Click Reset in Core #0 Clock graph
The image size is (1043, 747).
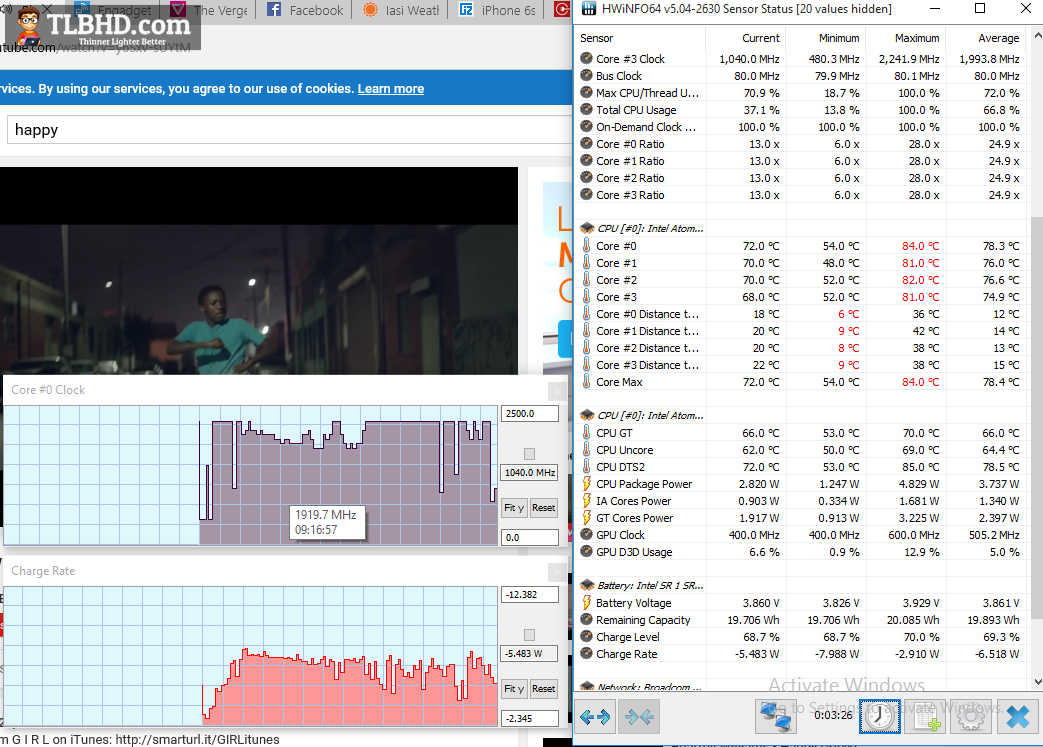click(x=543, y=508)
